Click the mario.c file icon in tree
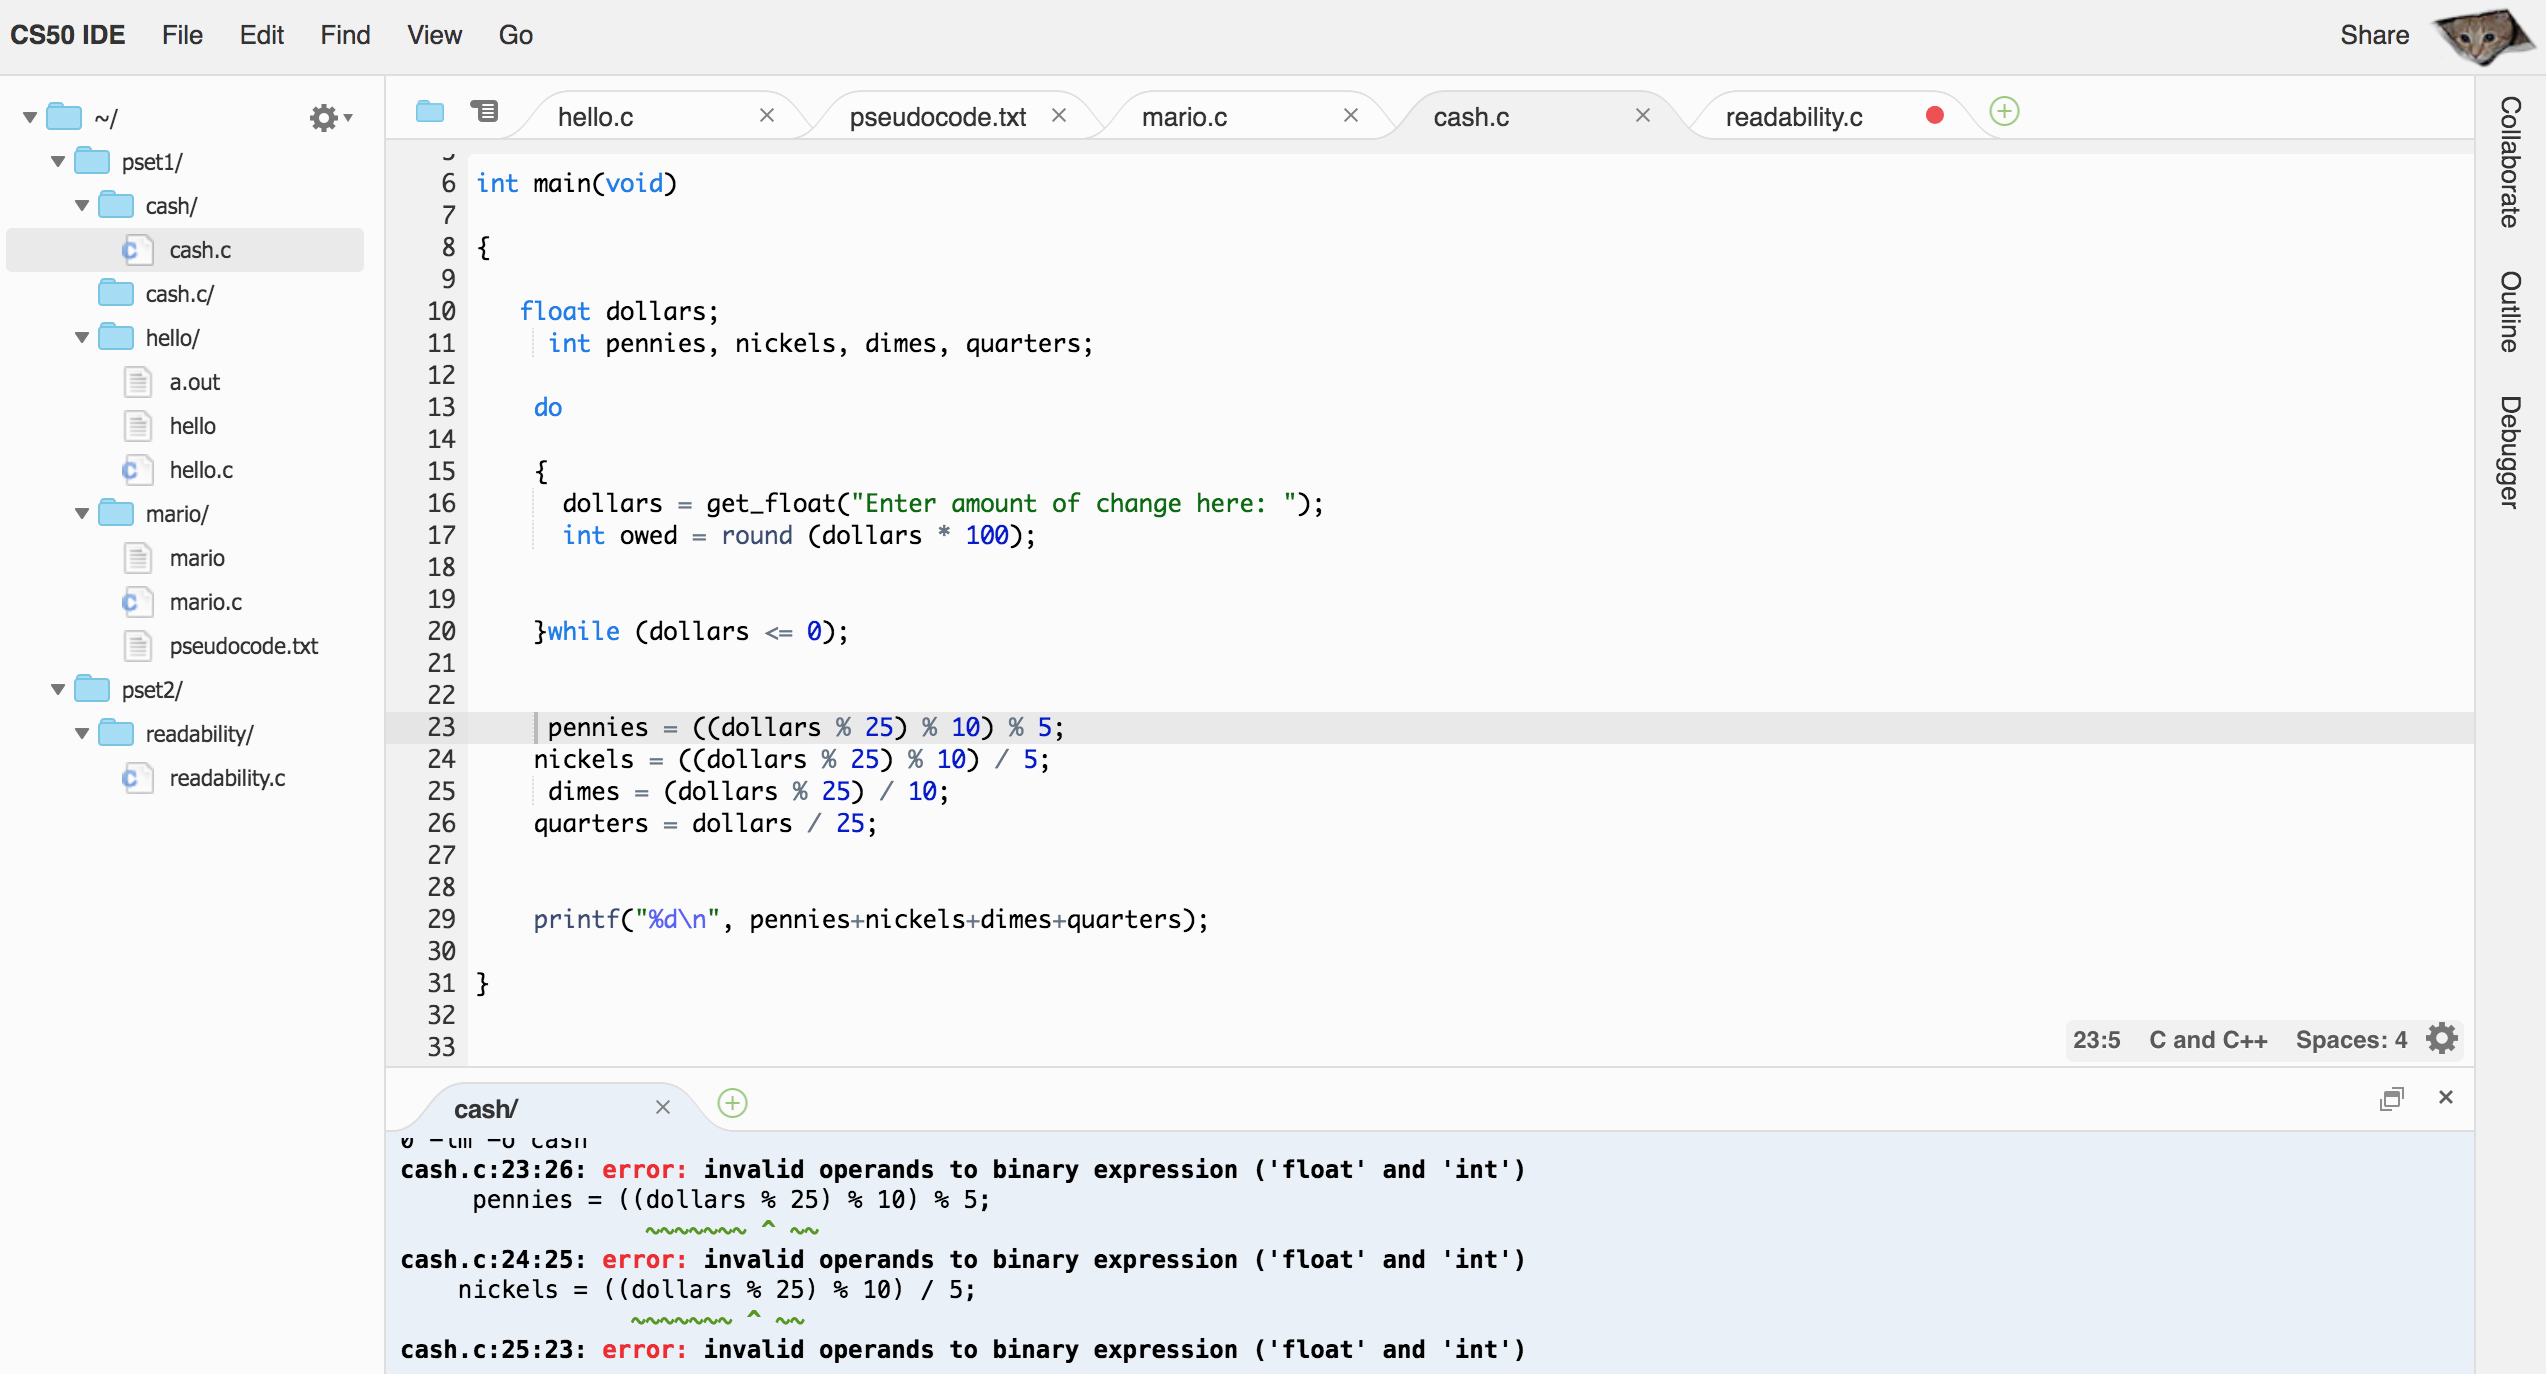The width and height of the screenshot is (2546, 1374). tap(137, 602)
